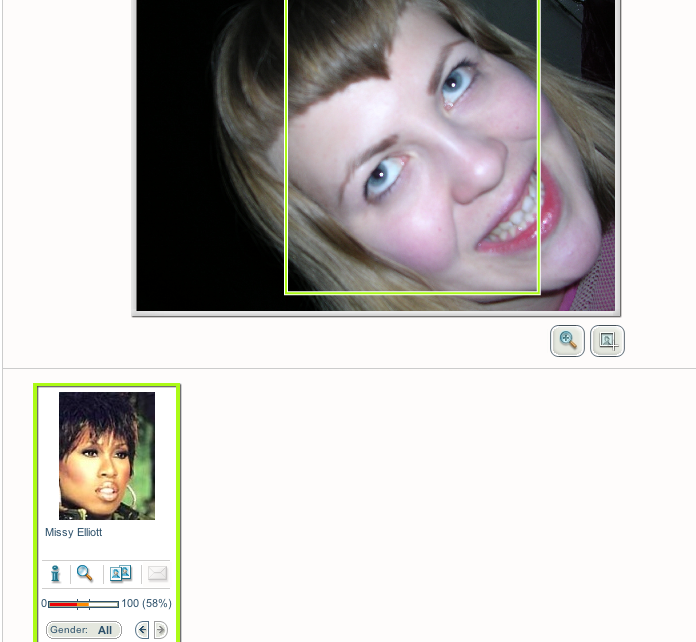Click the empty results area right of match card
Image resolution: width=696 pixels, height=642 pixels.
pos(430,500)
